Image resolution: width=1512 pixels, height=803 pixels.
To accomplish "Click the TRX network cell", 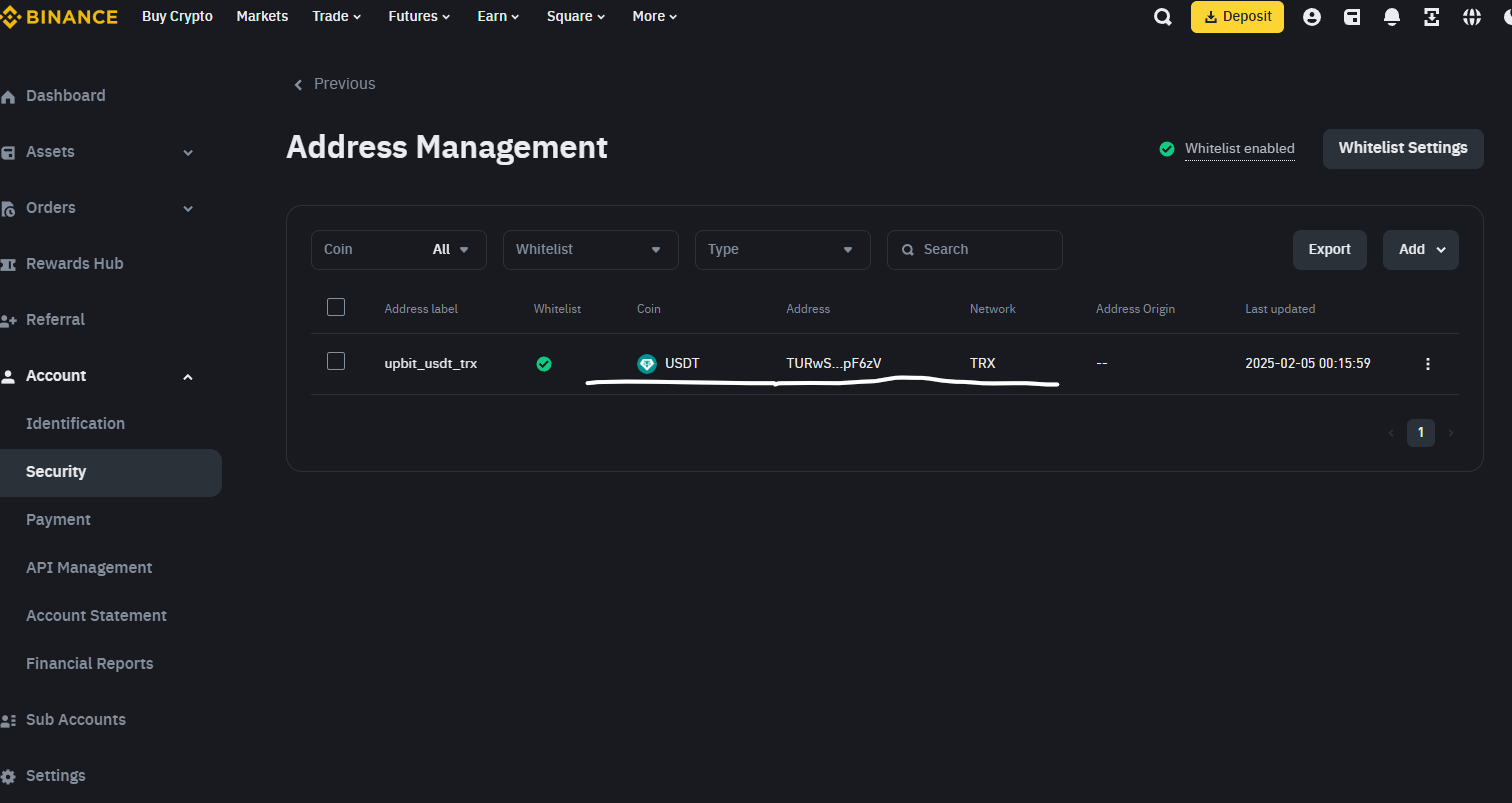I will tap(983, 364).
